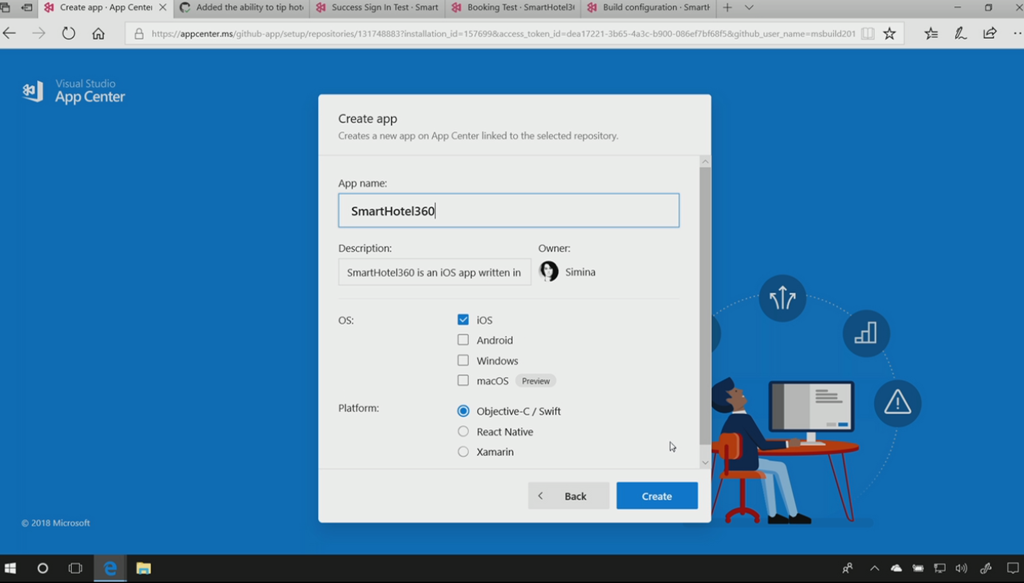Switch to the Booking Test tab
This screenshot has height=583, width=1024.
[x=512, y=8]
